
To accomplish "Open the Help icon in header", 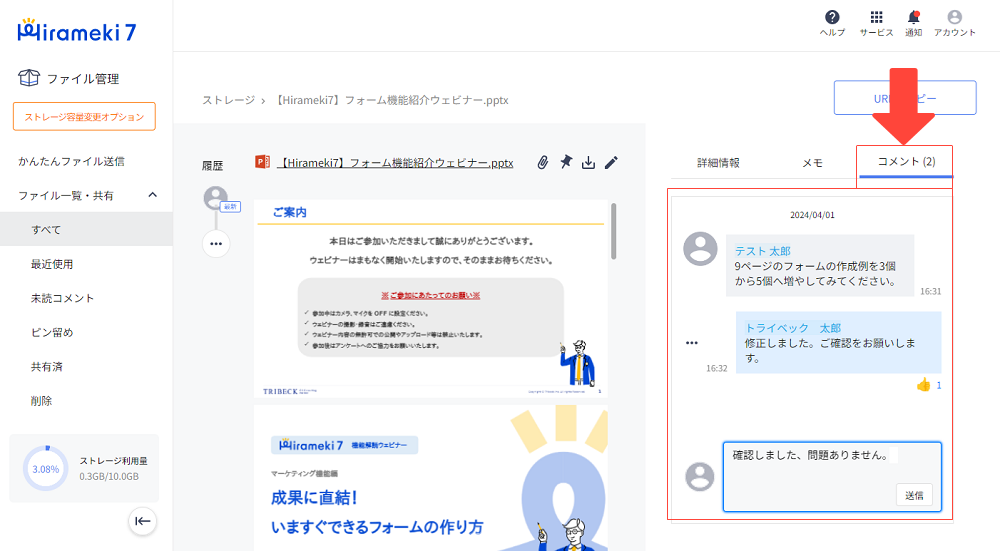I will [x=832, y=17].
